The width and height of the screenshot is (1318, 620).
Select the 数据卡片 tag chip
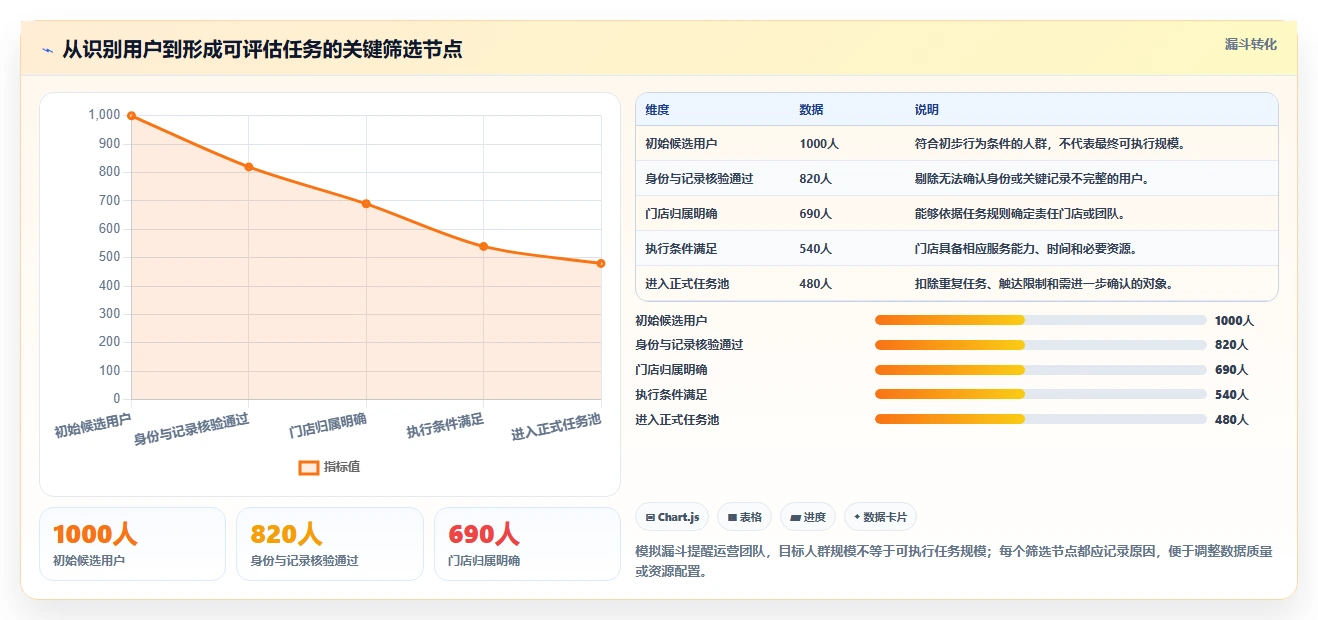[880, 517]
